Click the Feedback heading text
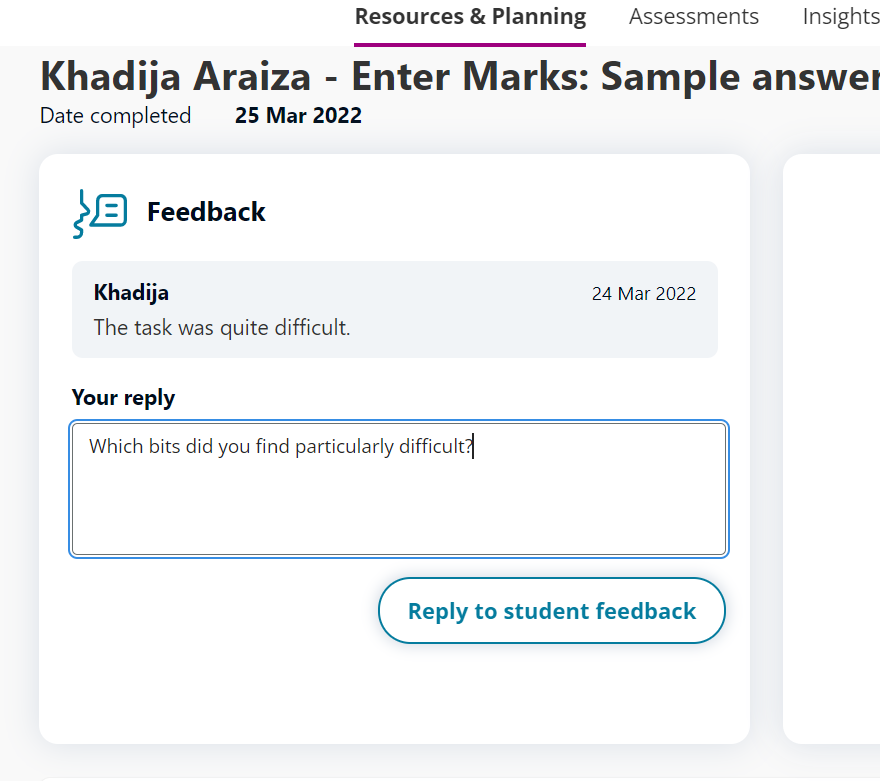This screenshot has height=781, width=880. [x=206, y=211]
